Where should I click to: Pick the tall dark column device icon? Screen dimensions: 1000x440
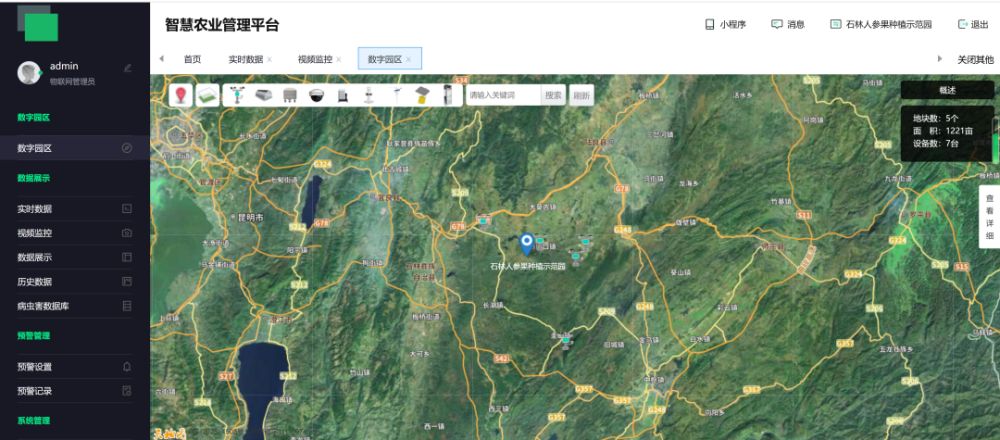pos(448,95)
